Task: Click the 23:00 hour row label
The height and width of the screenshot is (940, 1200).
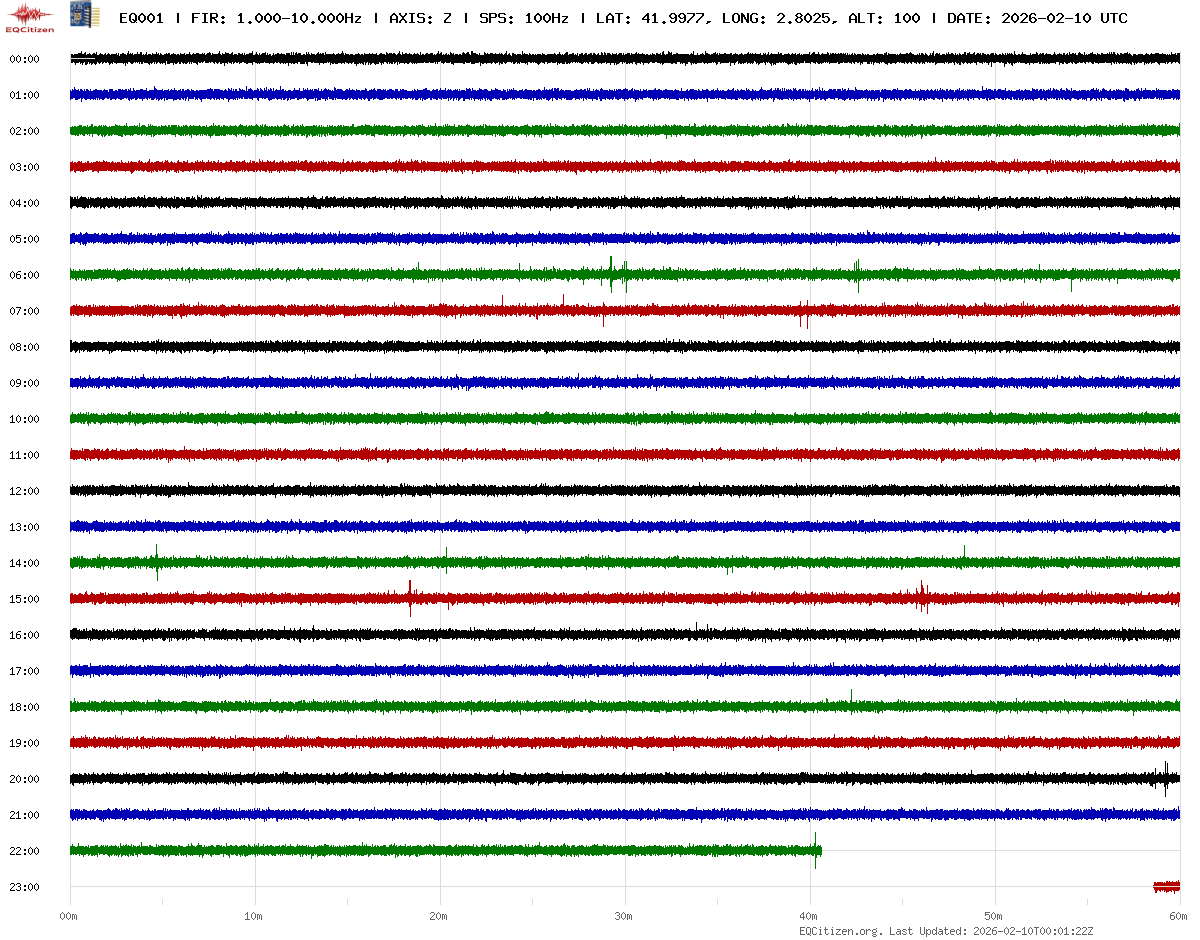Action: (24, 887)
